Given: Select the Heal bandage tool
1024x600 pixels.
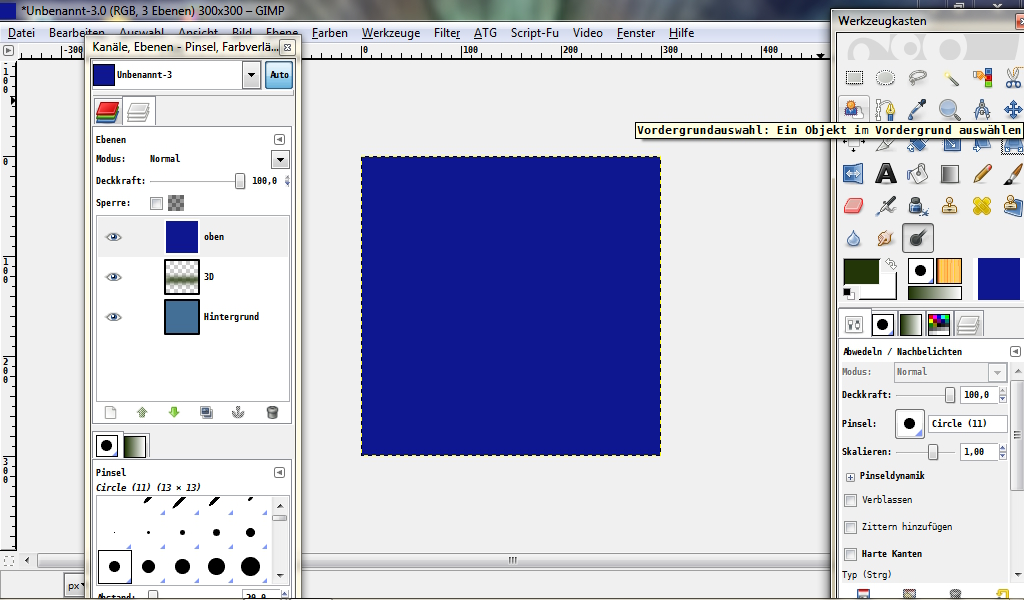Looking at the screenshot, I should tap(982, 206).
